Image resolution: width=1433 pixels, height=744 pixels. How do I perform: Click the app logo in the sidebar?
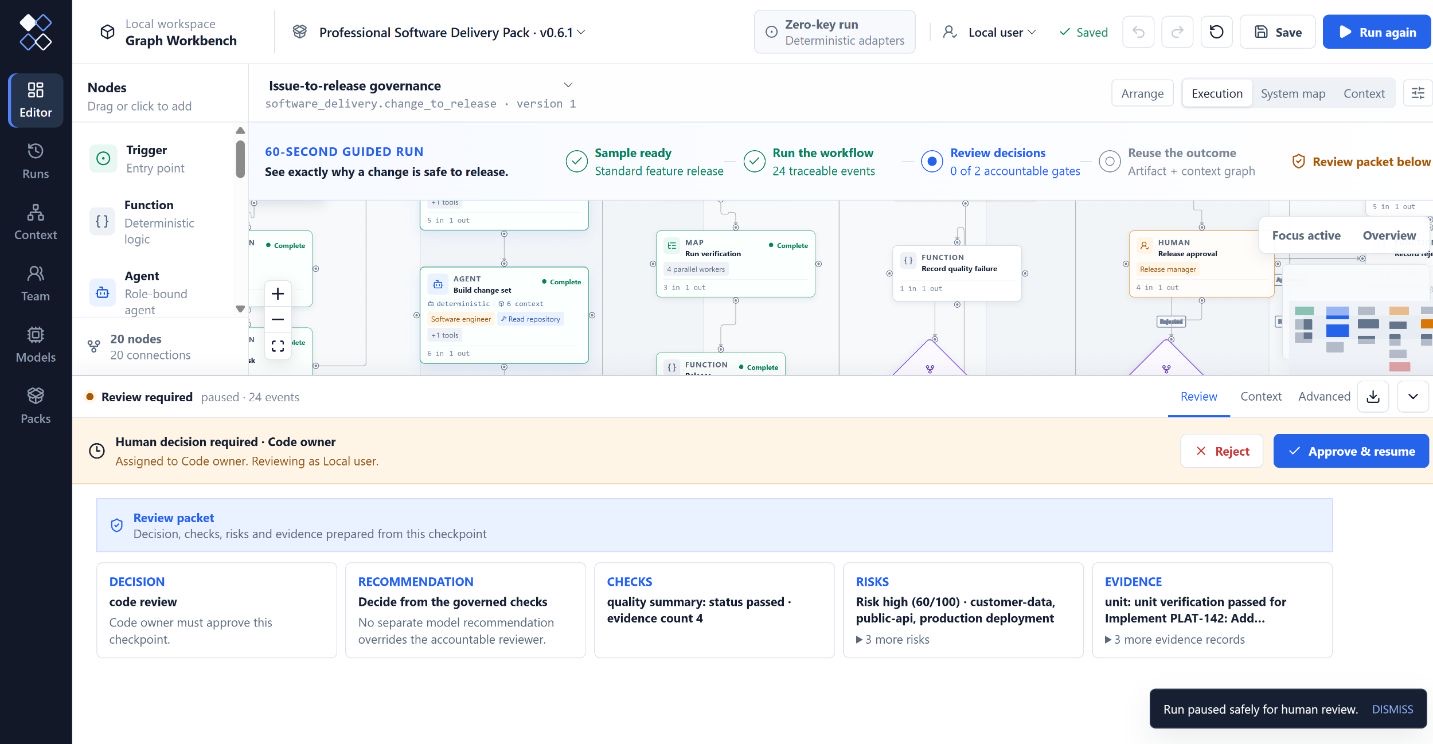coord(36,32)
